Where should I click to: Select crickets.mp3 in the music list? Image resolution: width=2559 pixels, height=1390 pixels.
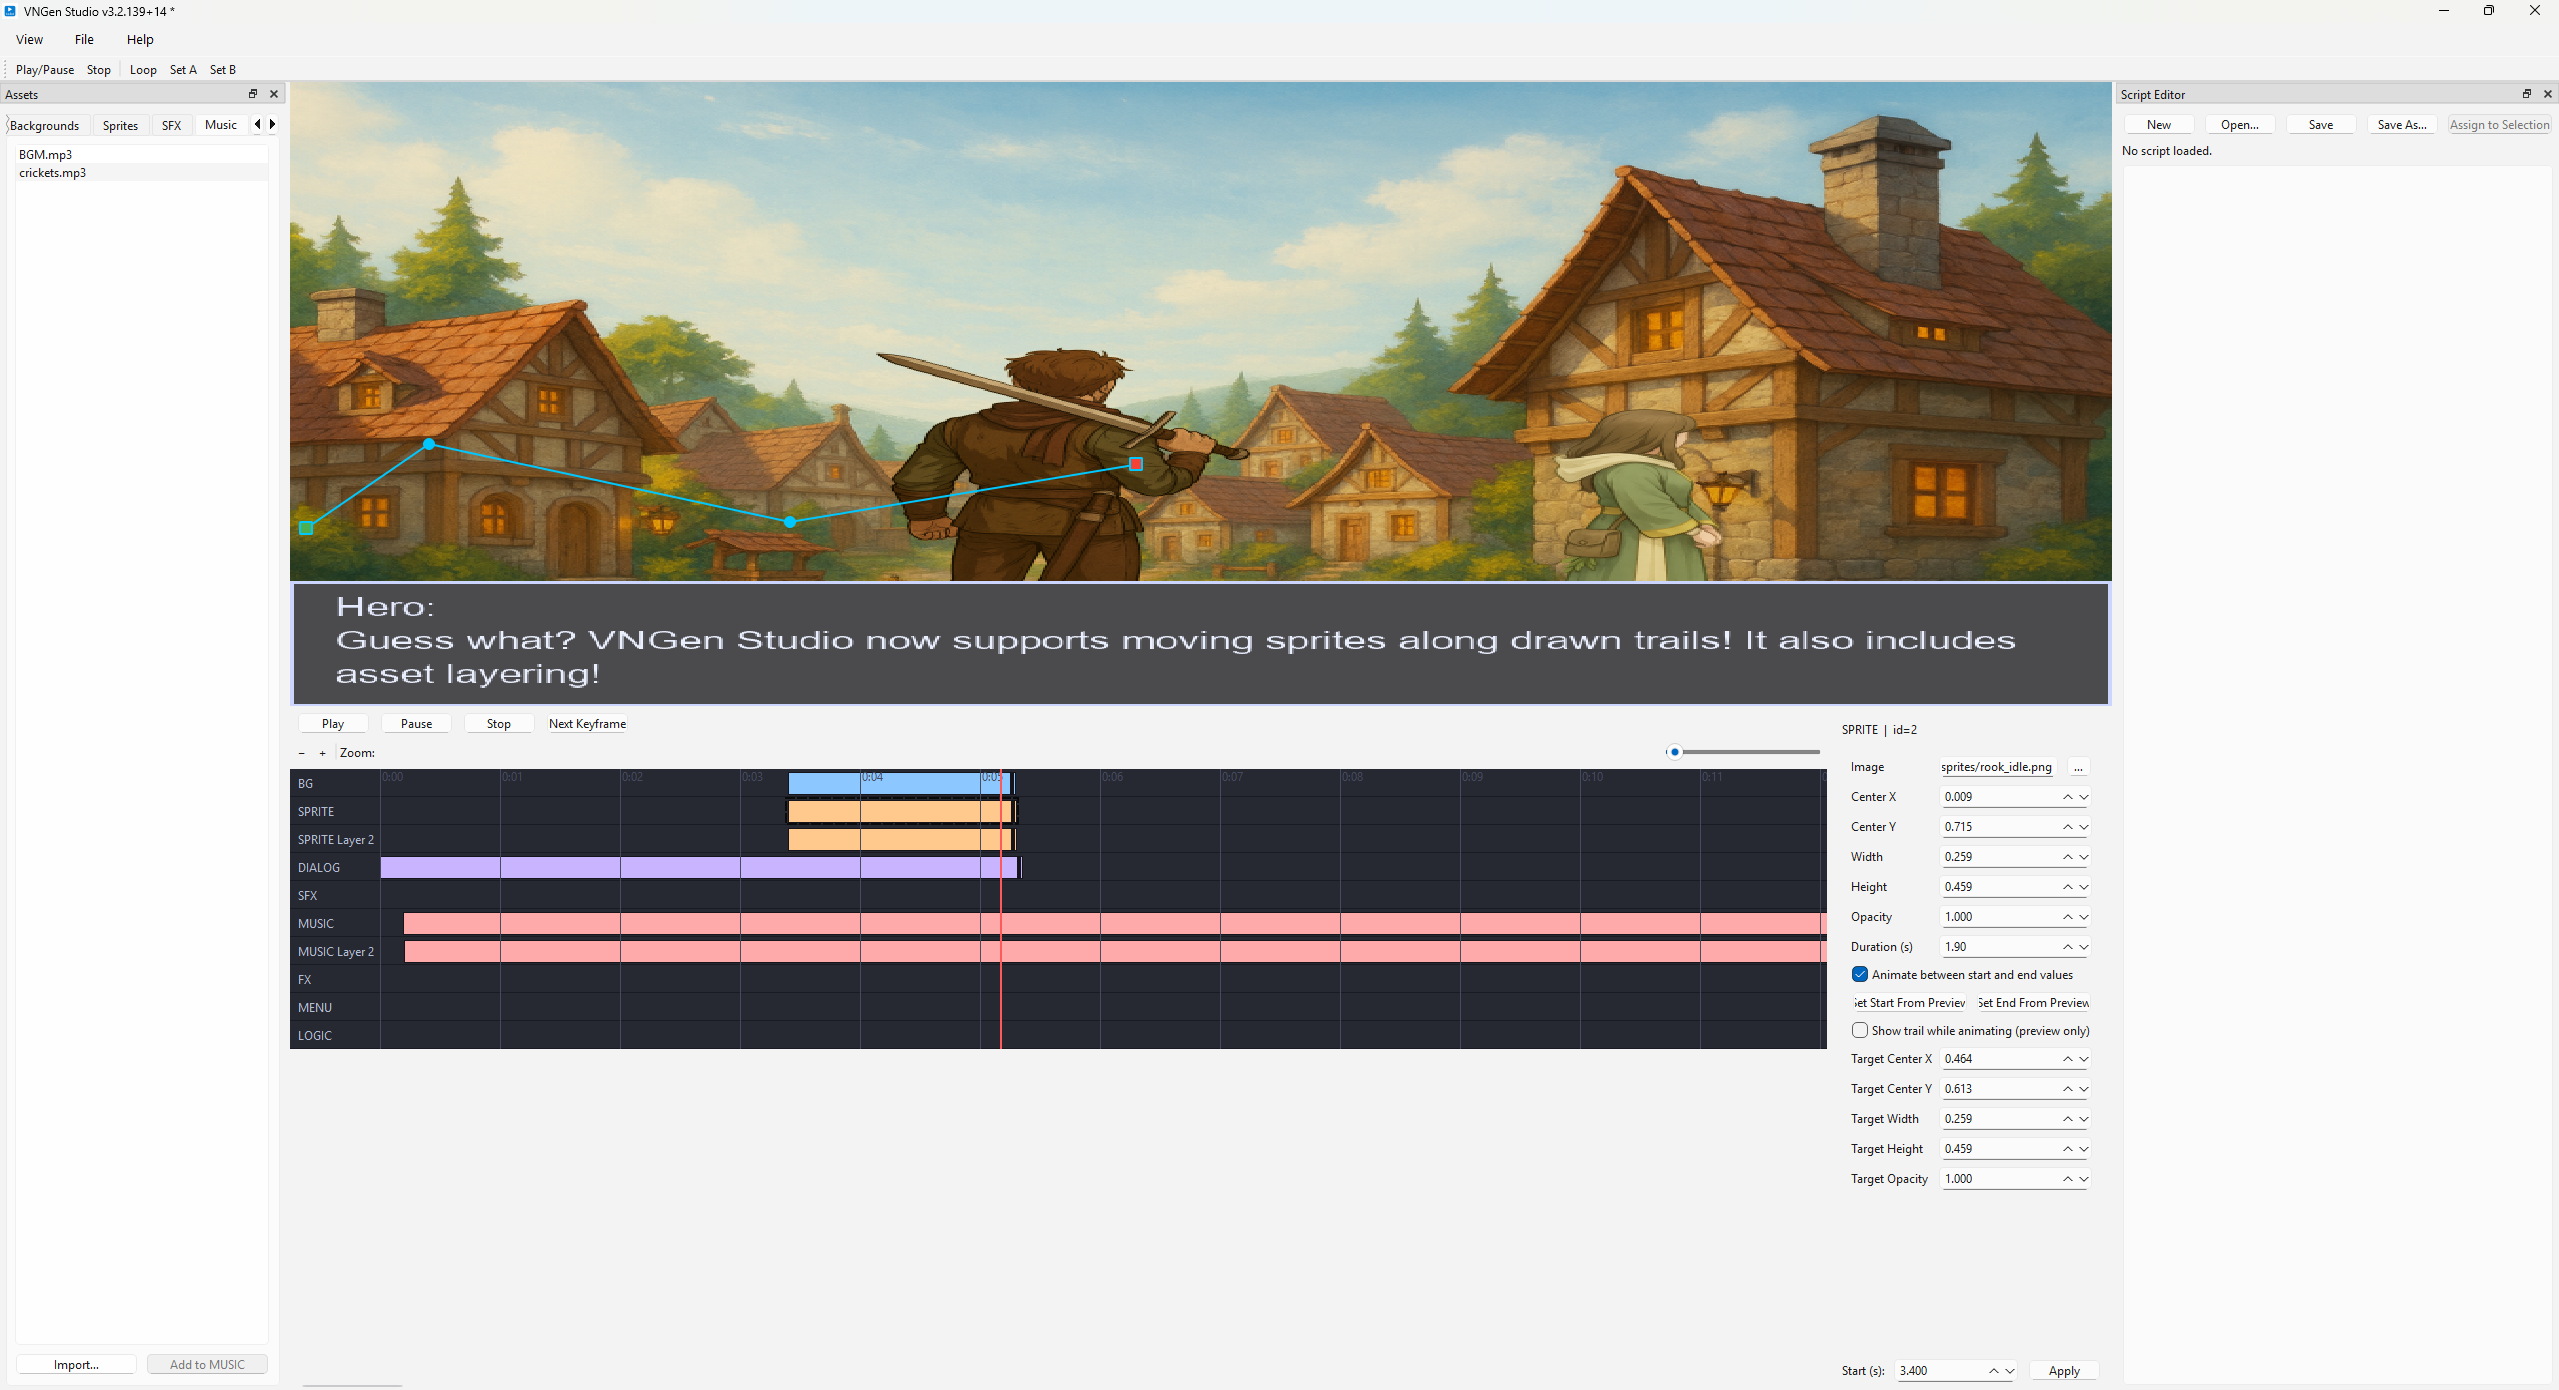point(53,173)
